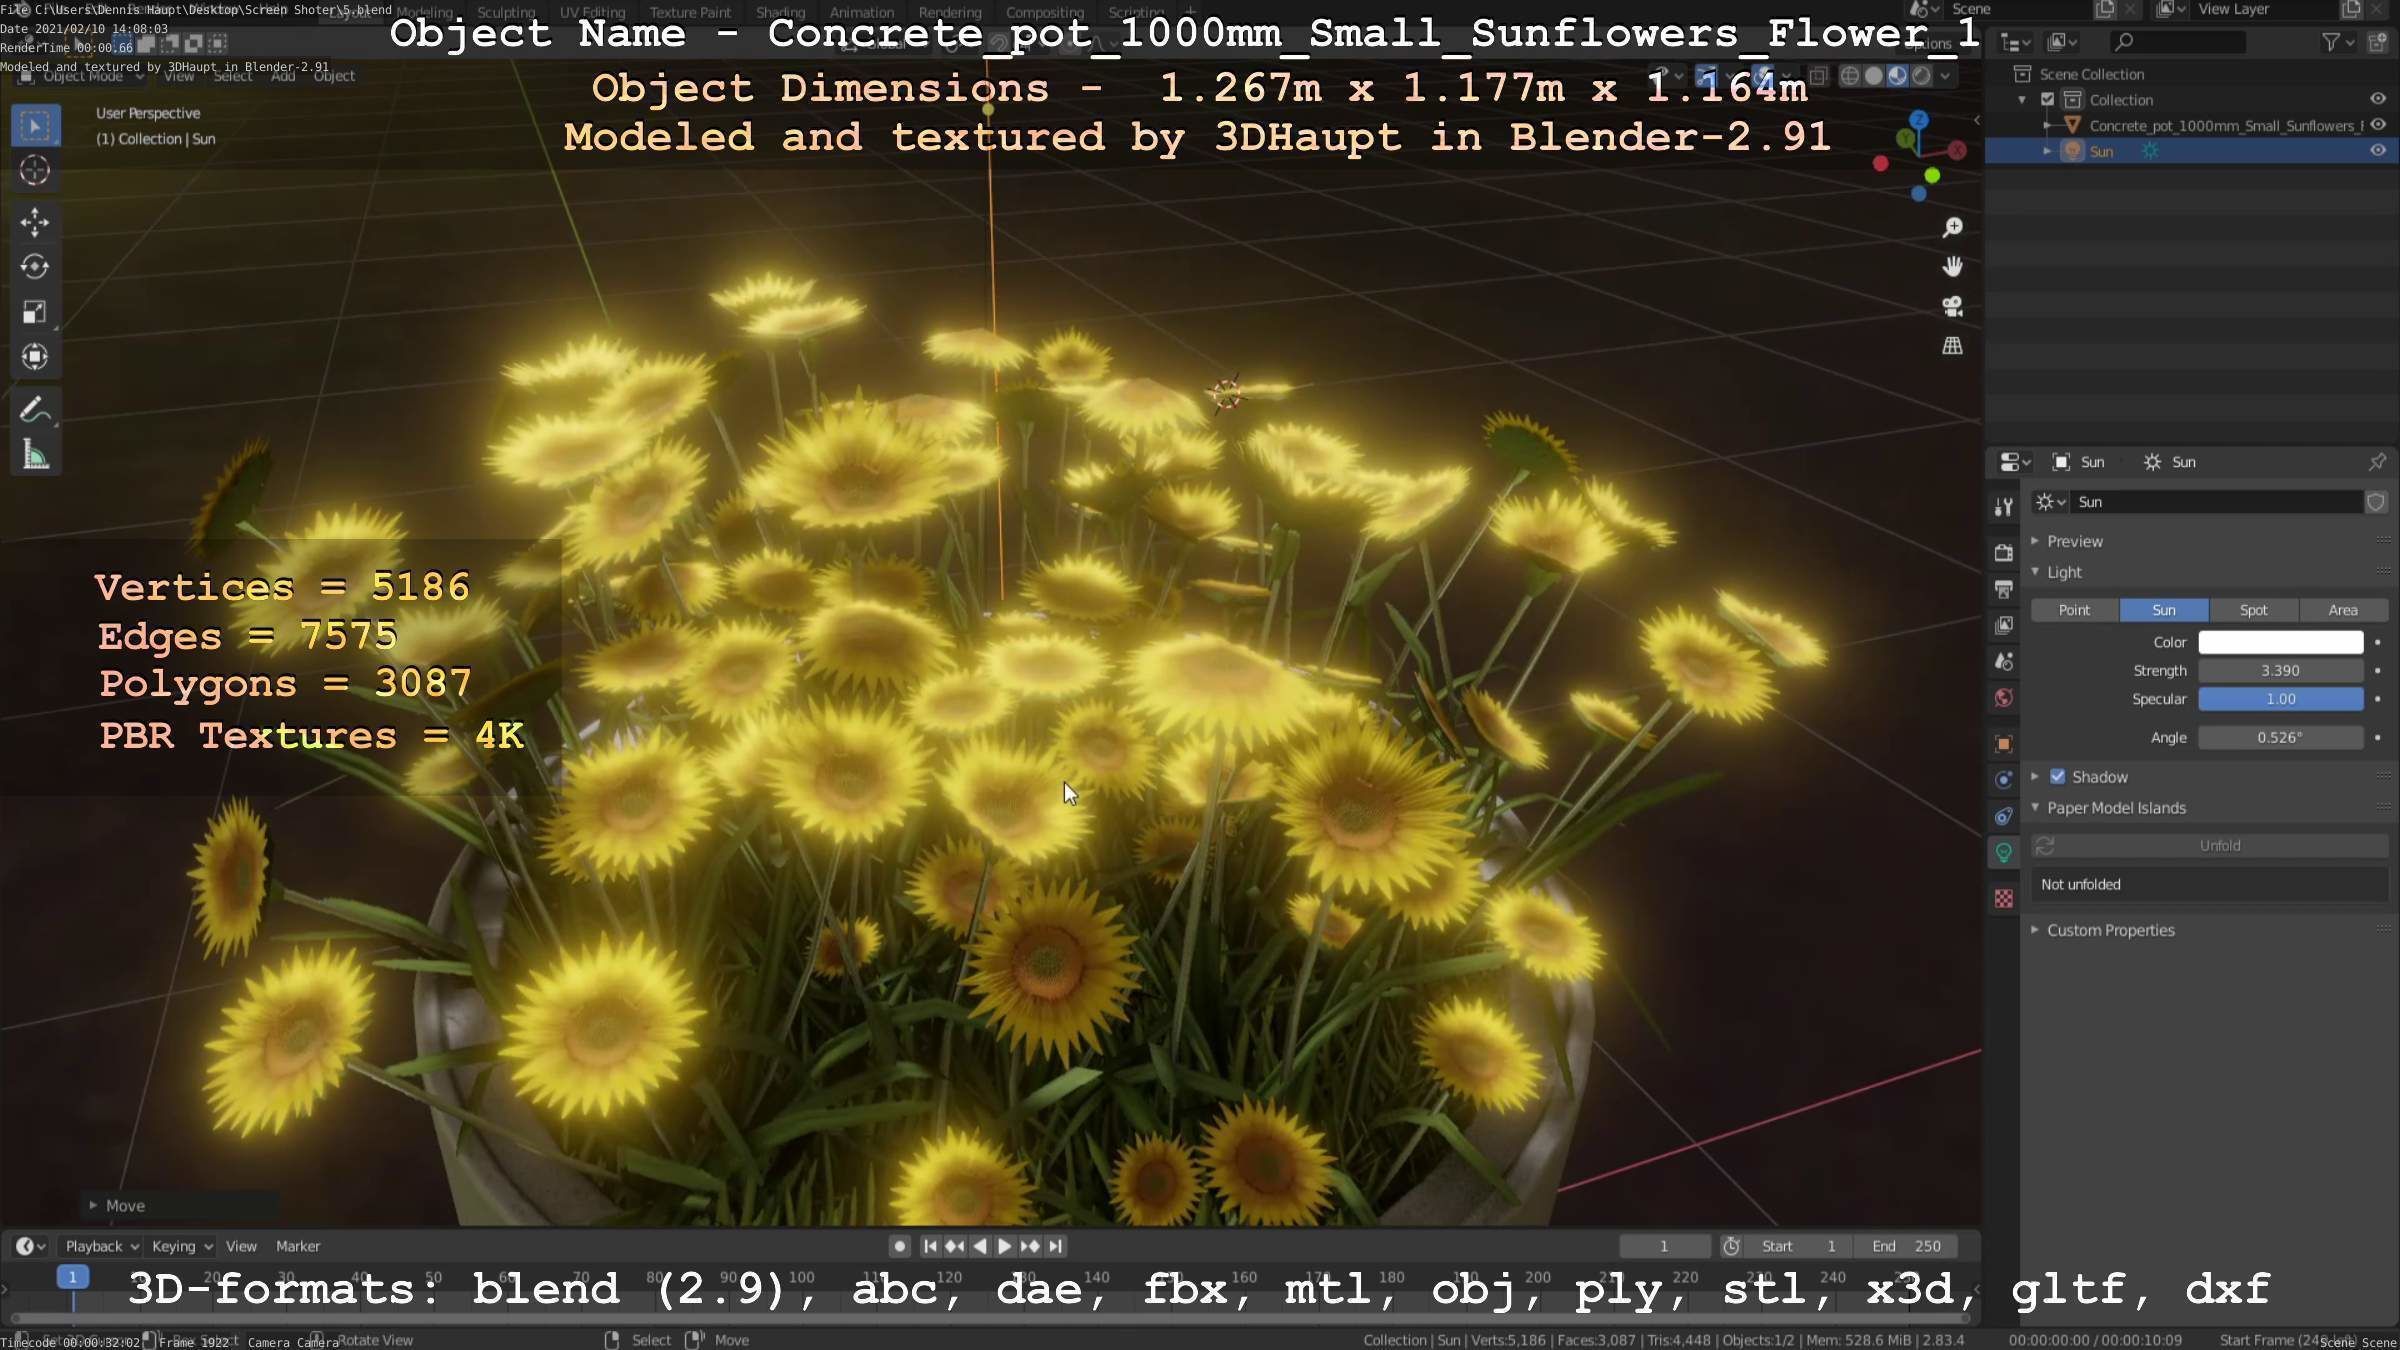Open properties editor type dropdown
The height and width of the screenshot is (1350, 2400).
(2014, 462)
